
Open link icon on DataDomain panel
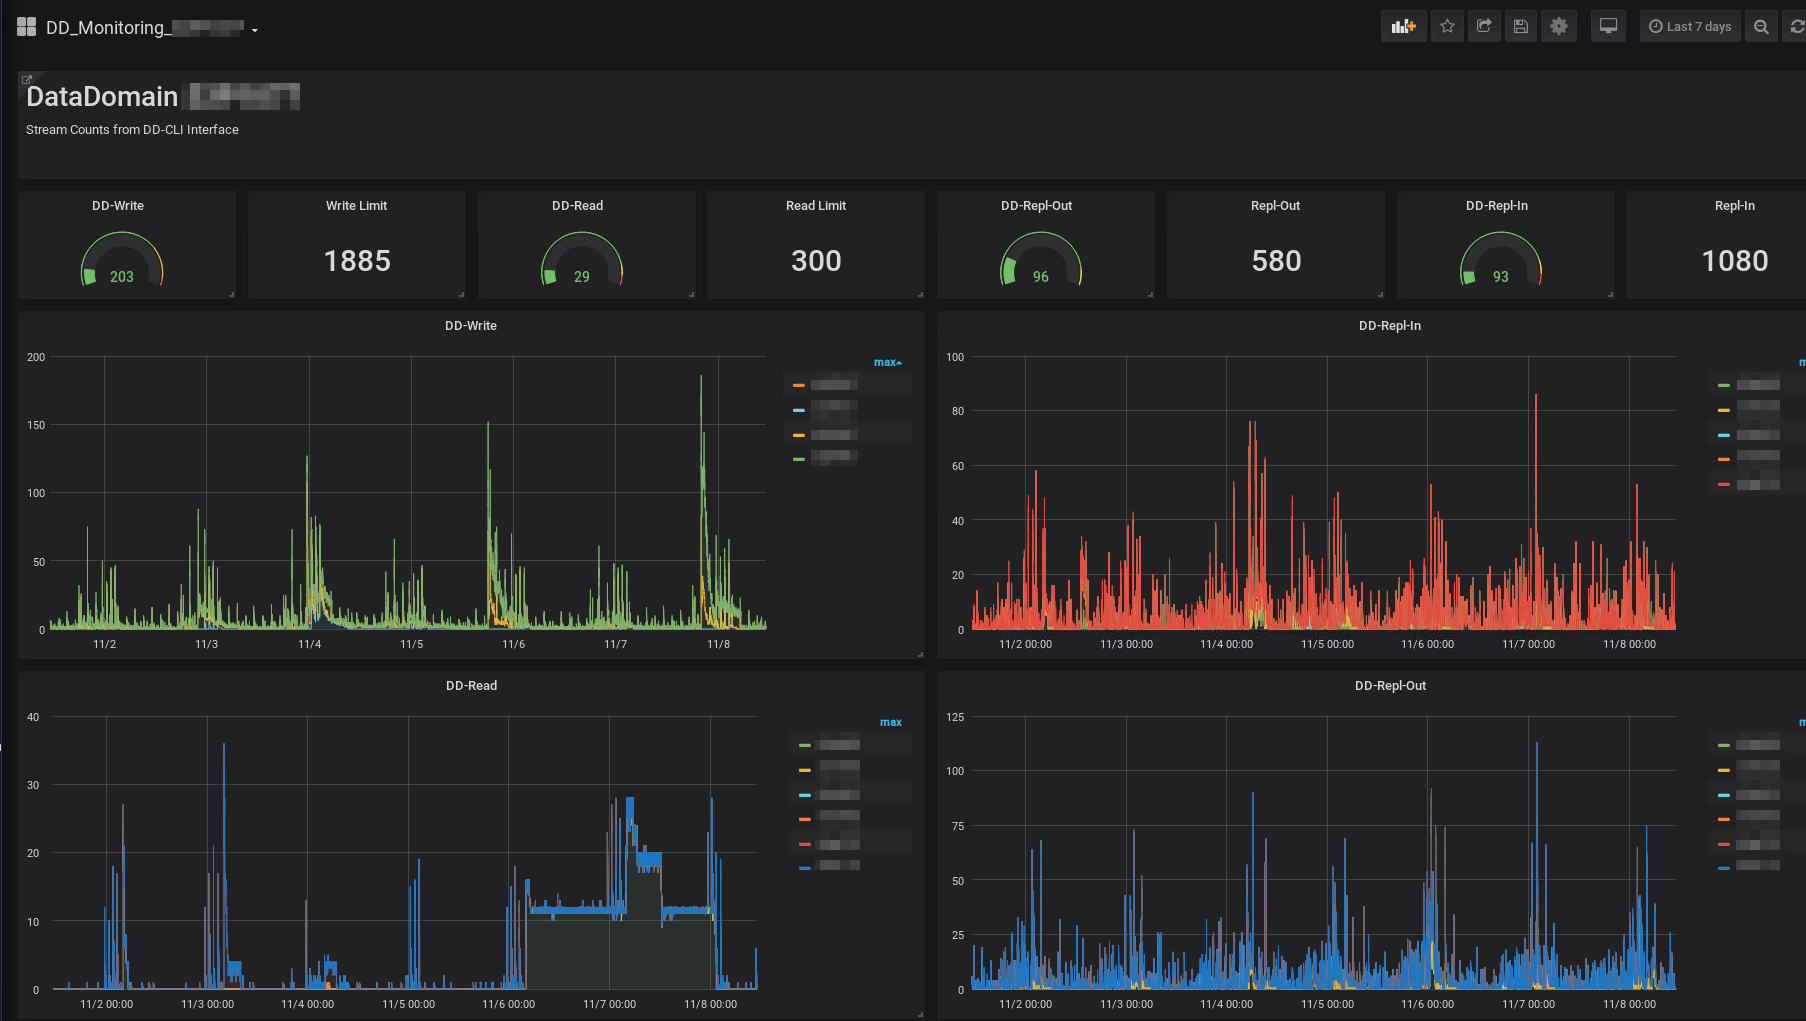tap(27, 79)
